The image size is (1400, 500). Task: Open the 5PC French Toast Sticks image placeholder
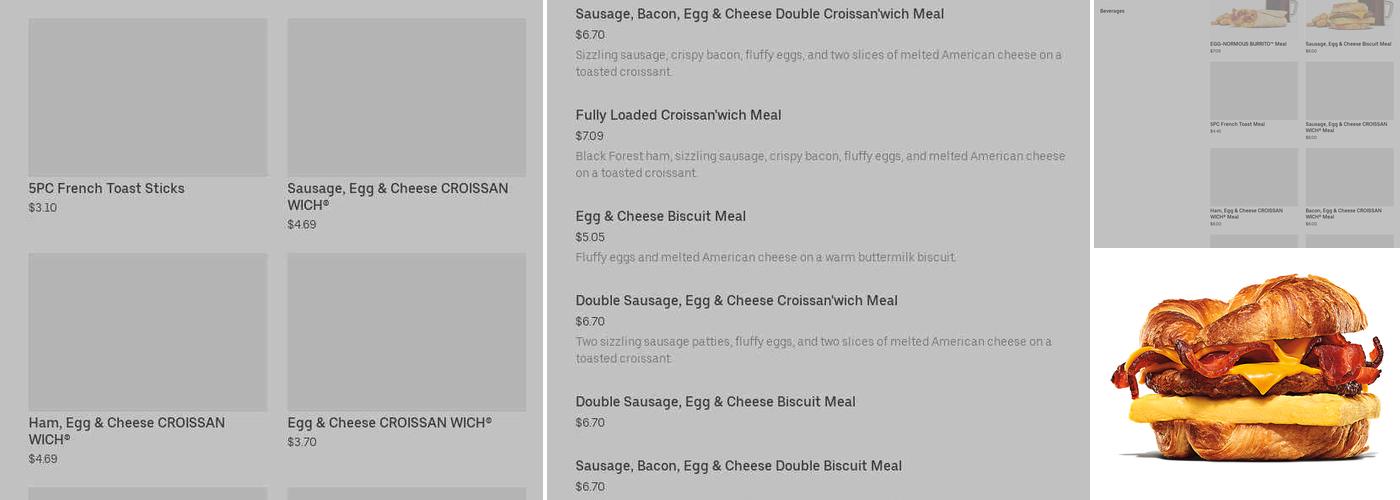pos(148,97)
